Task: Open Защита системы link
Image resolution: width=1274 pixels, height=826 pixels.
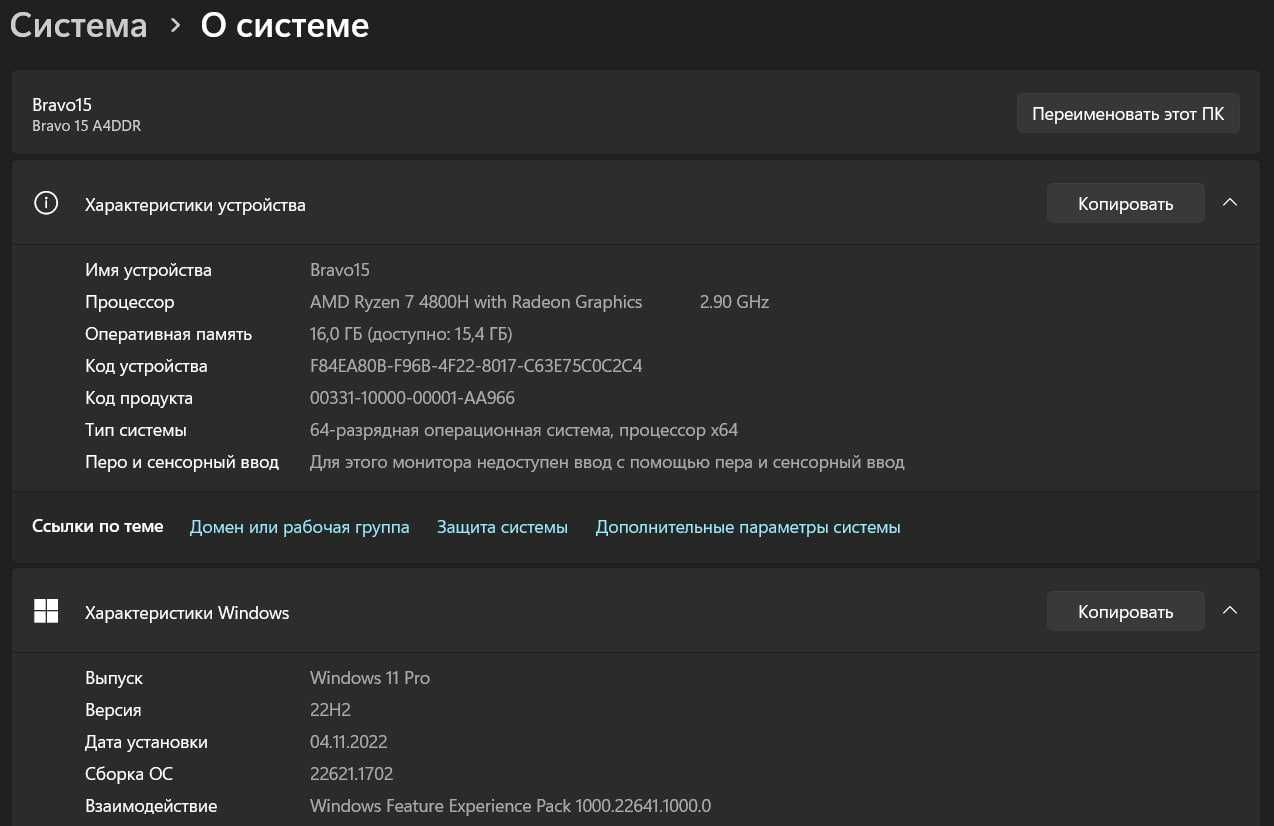Action: pos(502,527)
